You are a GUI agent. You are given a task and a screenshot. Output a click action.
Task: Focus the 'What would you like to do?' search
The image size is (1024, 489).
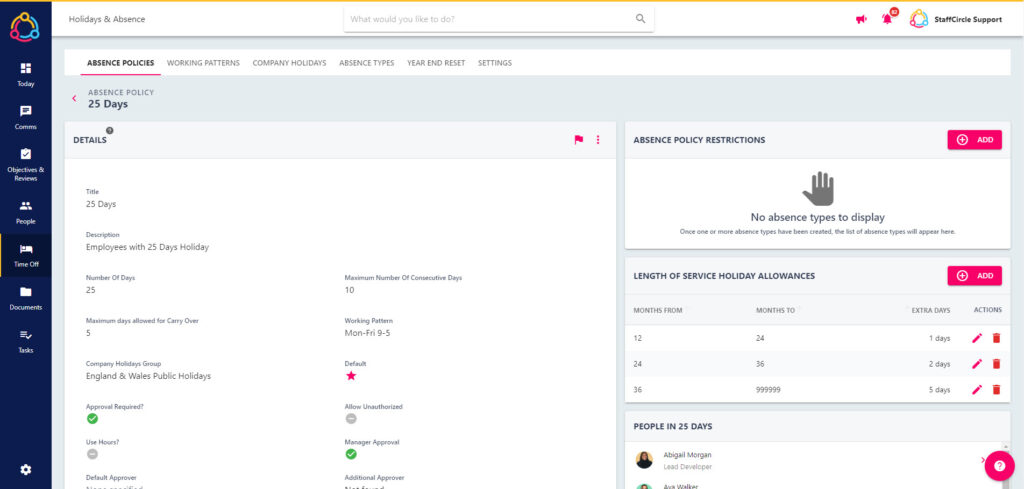click(492, 20)
